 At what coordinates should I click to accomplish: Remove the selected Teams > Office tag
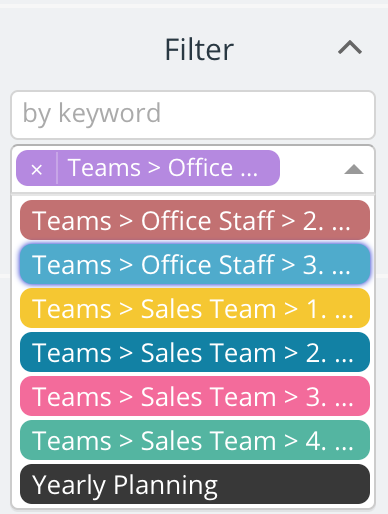pos(37,170)
